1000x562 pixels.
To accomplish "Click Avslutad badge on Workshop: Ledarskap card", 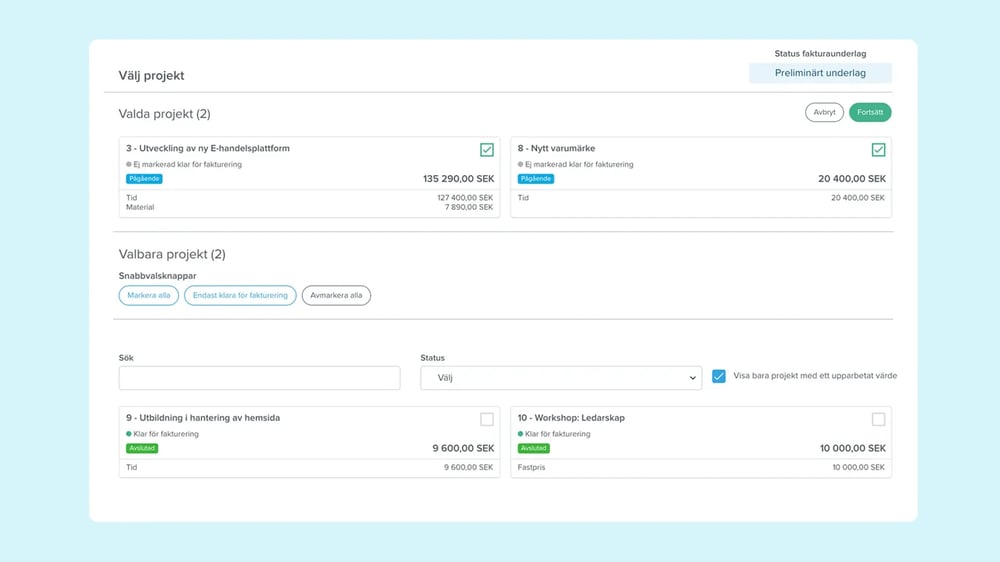I will click(x=534, y=448).
